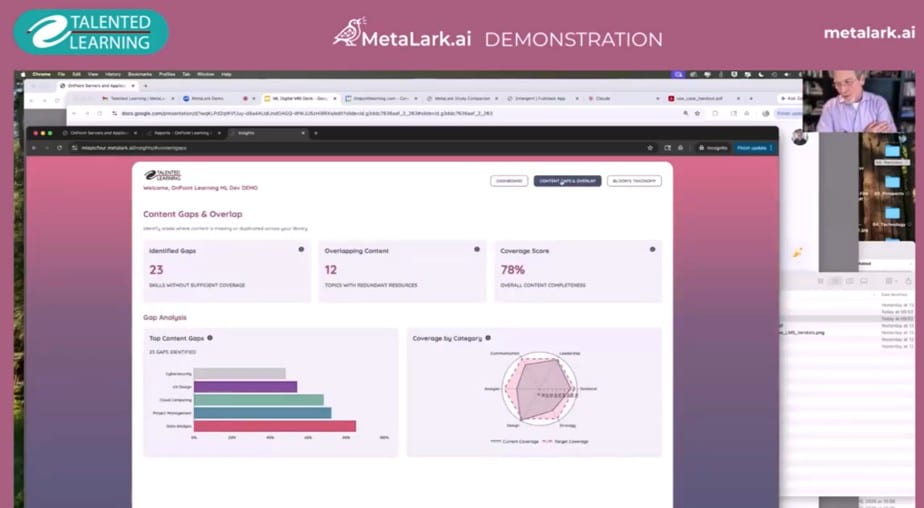Click the gray Cybersecurity bar in the chart
Screen dimensions: 924x508
pyautogui.click(x=239, y=373)
